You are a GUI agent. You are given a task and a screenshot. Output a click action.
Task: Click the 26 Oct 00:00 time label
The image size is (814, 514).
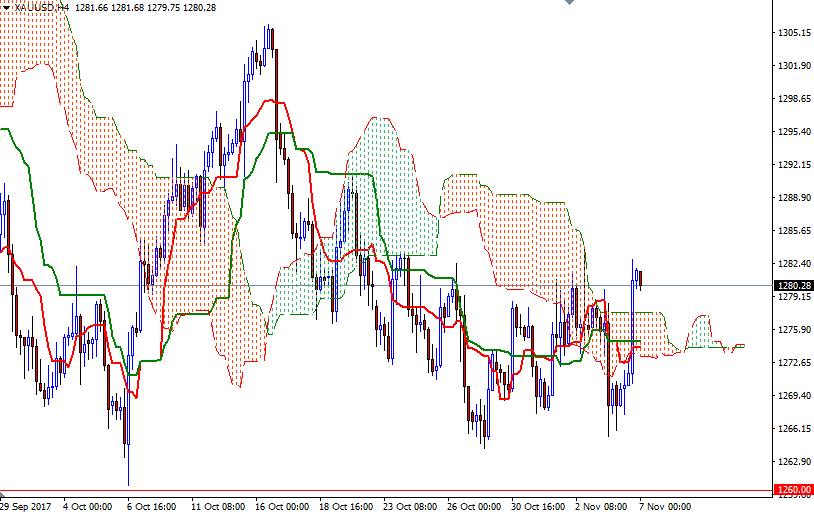point(473,506)
